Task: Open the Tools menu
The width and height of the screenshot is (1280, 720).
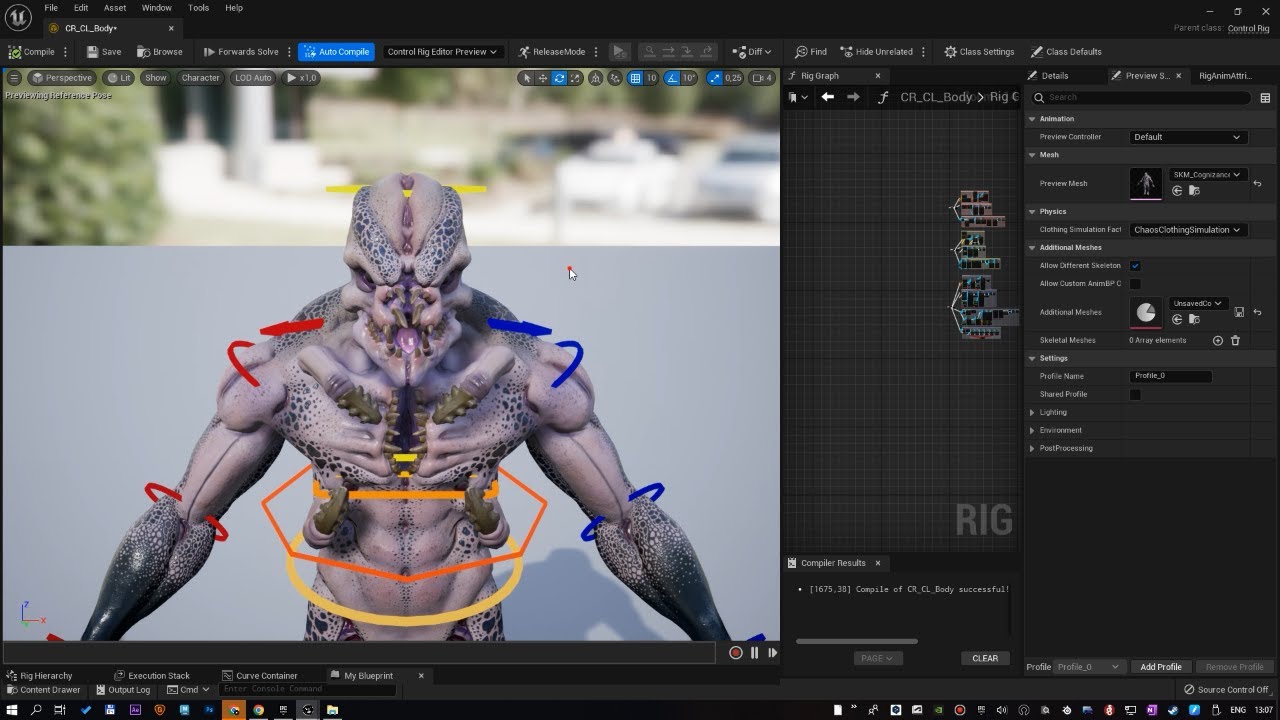Action: [x=199, y=8]
